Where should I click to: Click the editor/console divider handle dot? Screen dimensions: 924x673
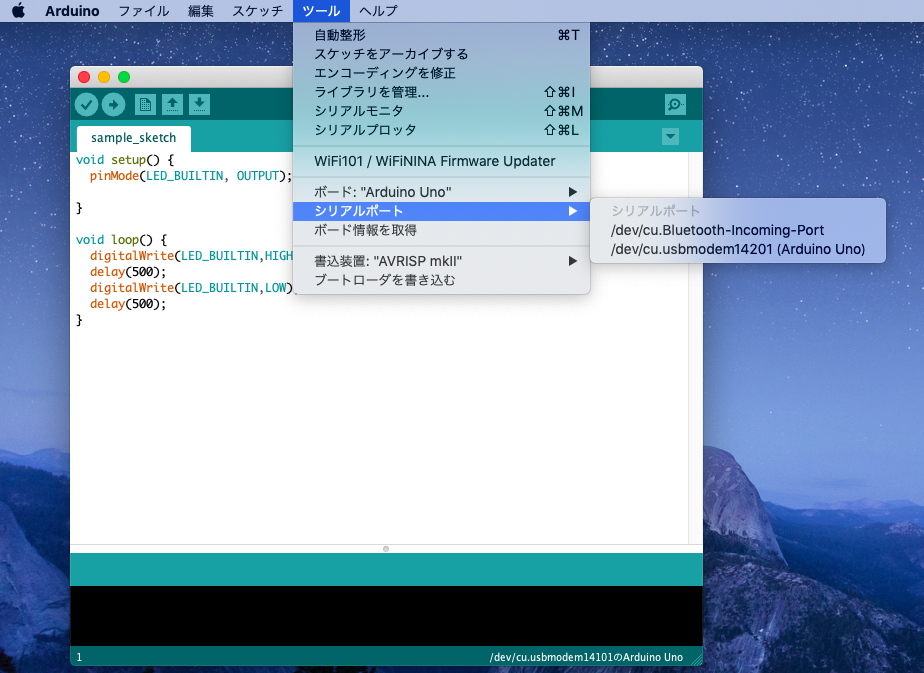[386, 549]
